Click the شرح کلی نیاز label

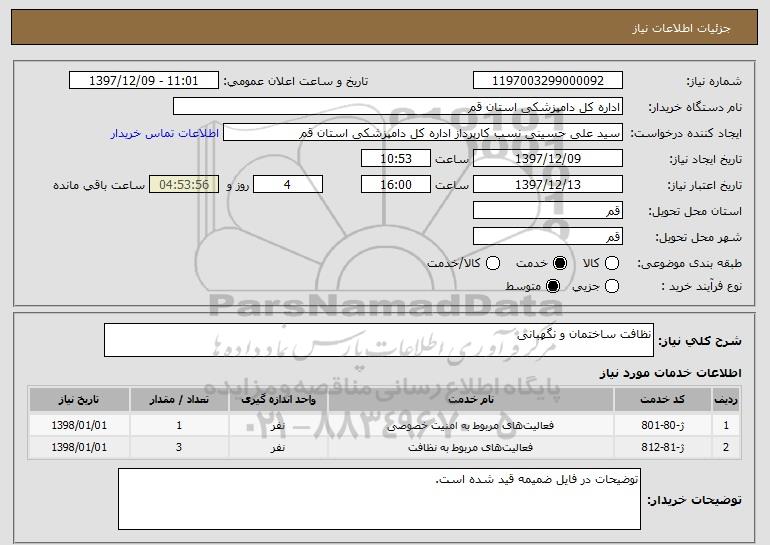[700, 341]
